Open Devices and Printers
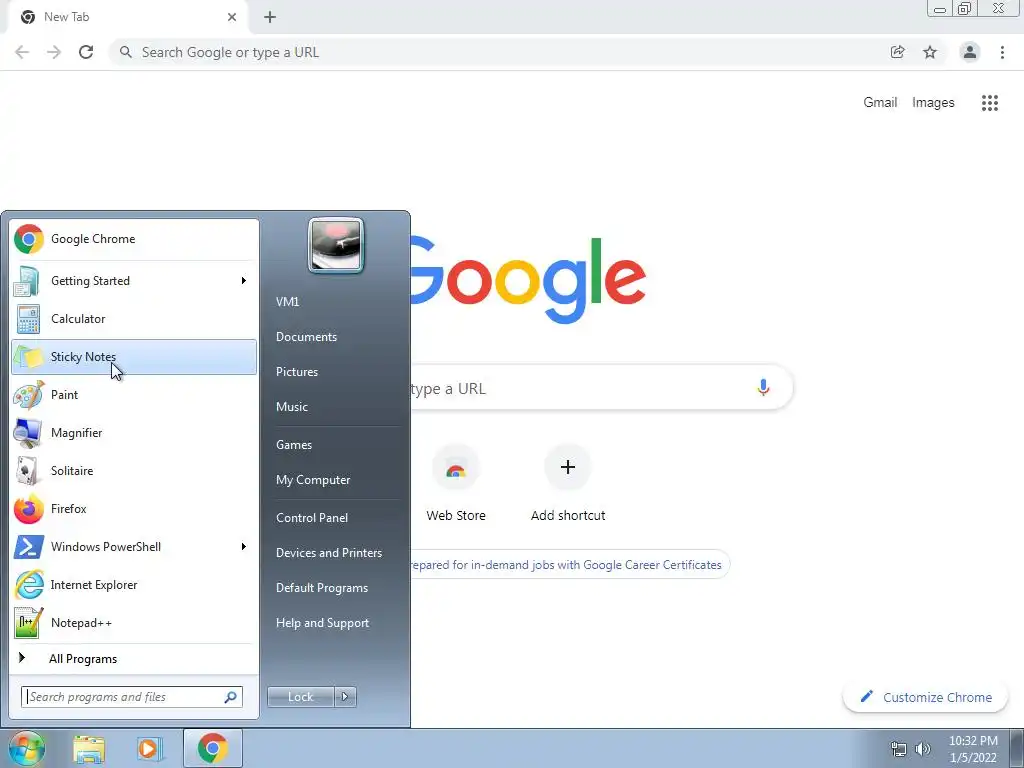1024x768 pixels. (x=329, y=553)
